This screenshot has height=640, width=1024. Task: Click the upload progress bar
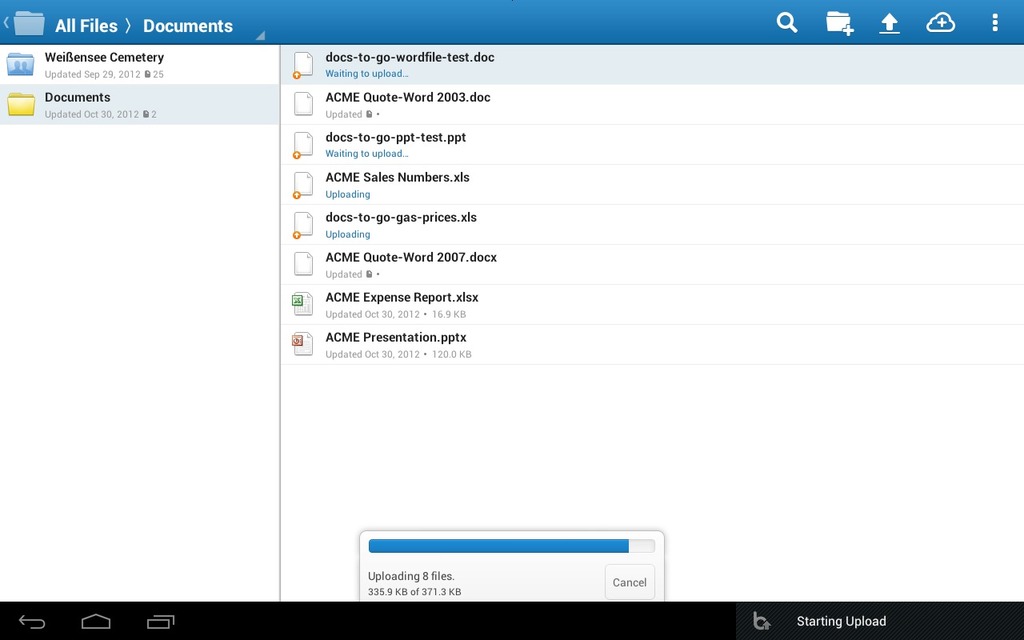(511, 546)
